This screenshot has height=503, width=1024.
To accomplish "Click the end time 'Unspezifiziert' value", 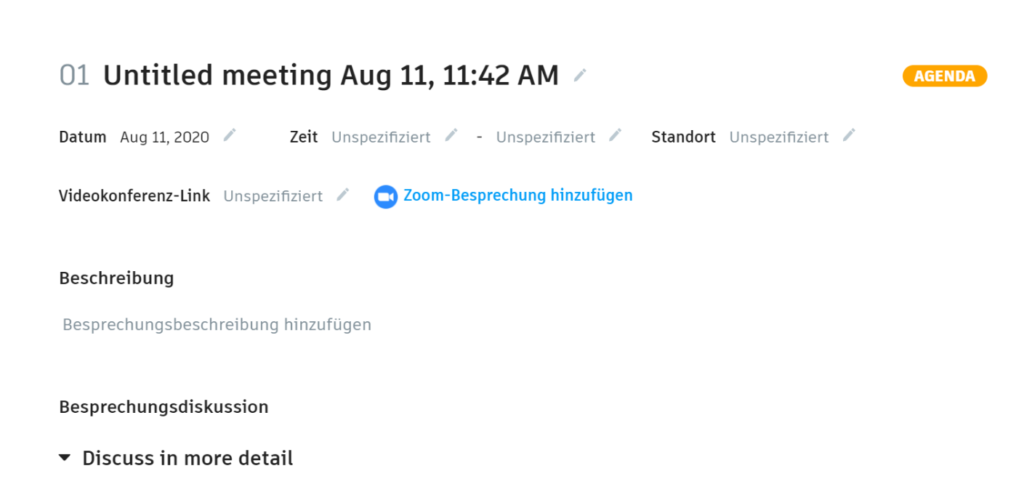I will click(x=546, y=137).
